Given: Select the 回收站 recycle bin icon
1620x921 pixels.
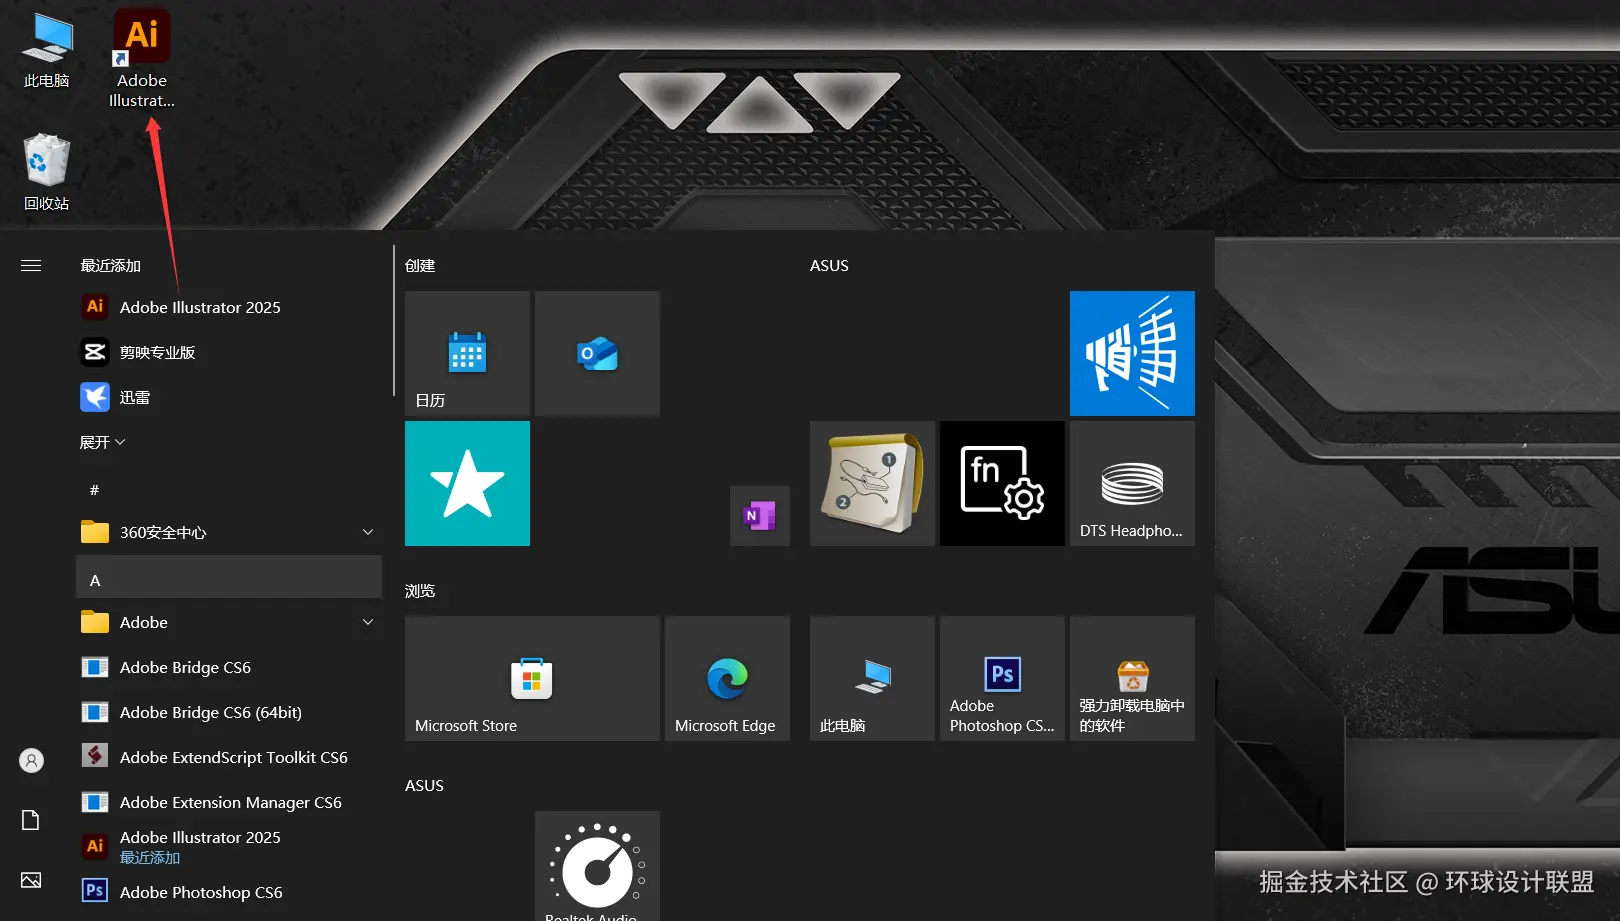Looking at the screenshot, I should pos(47,172).
